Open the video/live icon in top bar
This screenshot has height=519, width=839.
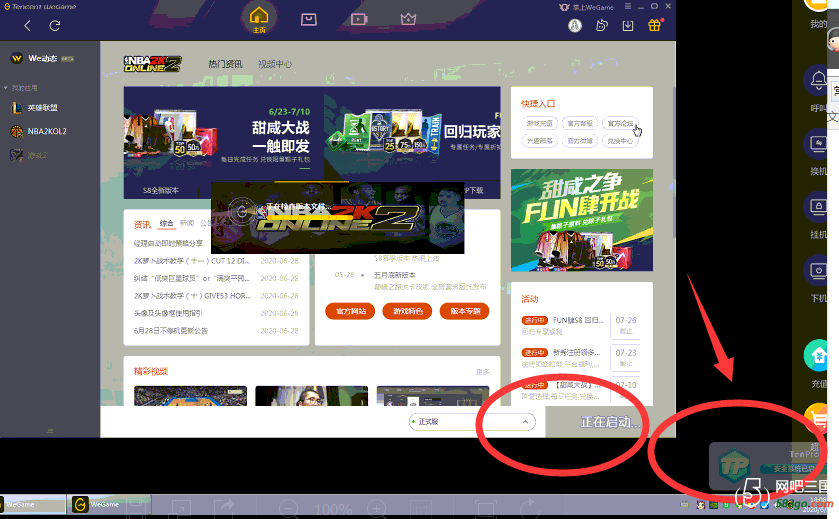[x=359, y=19]
